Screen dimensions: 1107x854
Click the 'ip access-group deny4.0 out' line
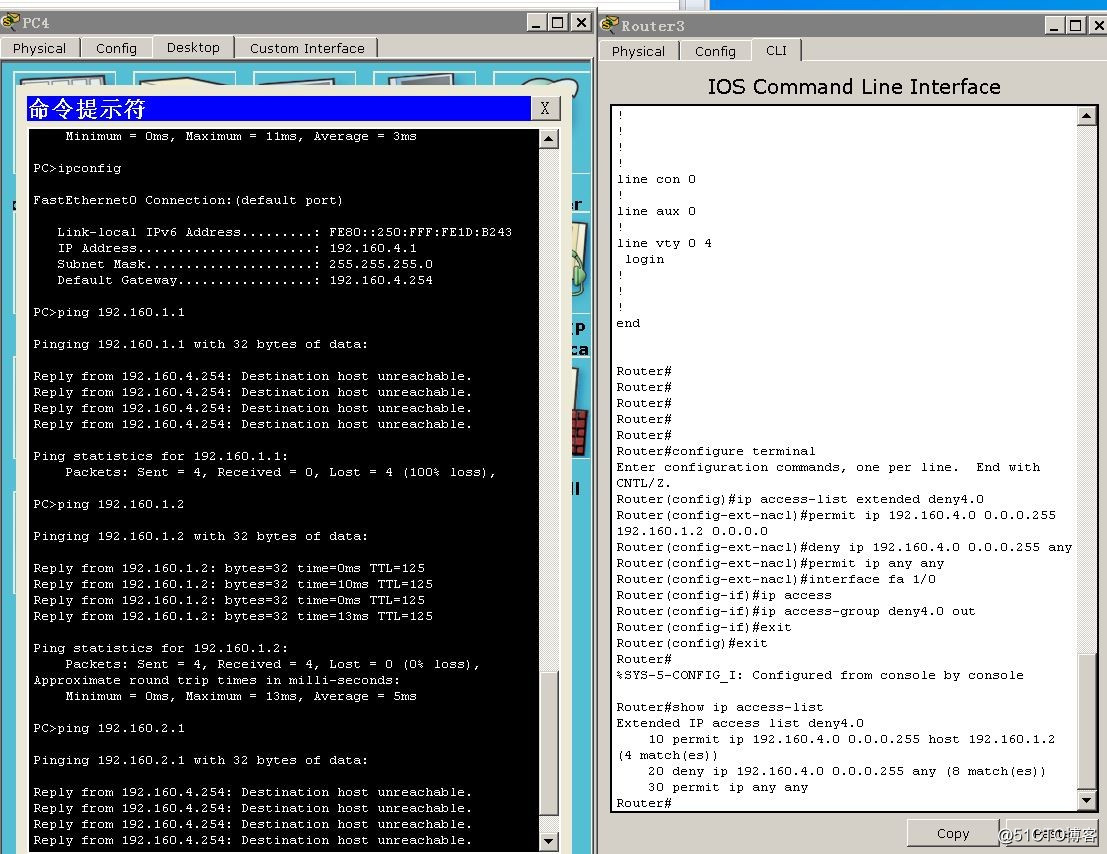[796, 611]
